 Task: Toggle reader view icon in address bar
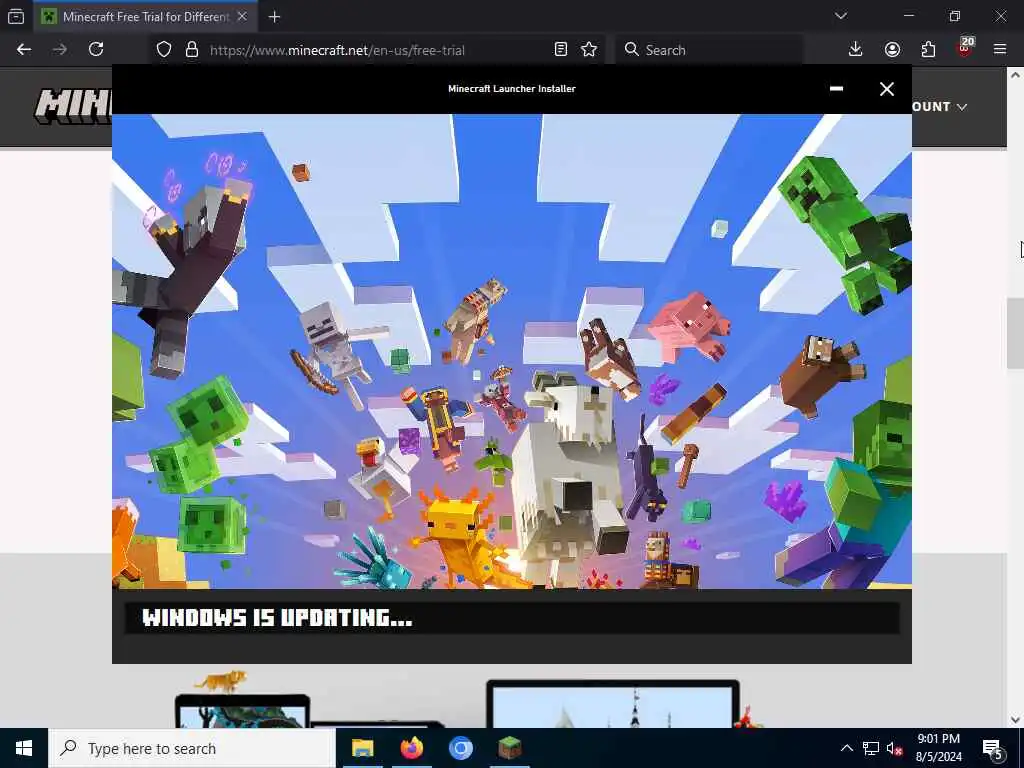tap(560, 50)
